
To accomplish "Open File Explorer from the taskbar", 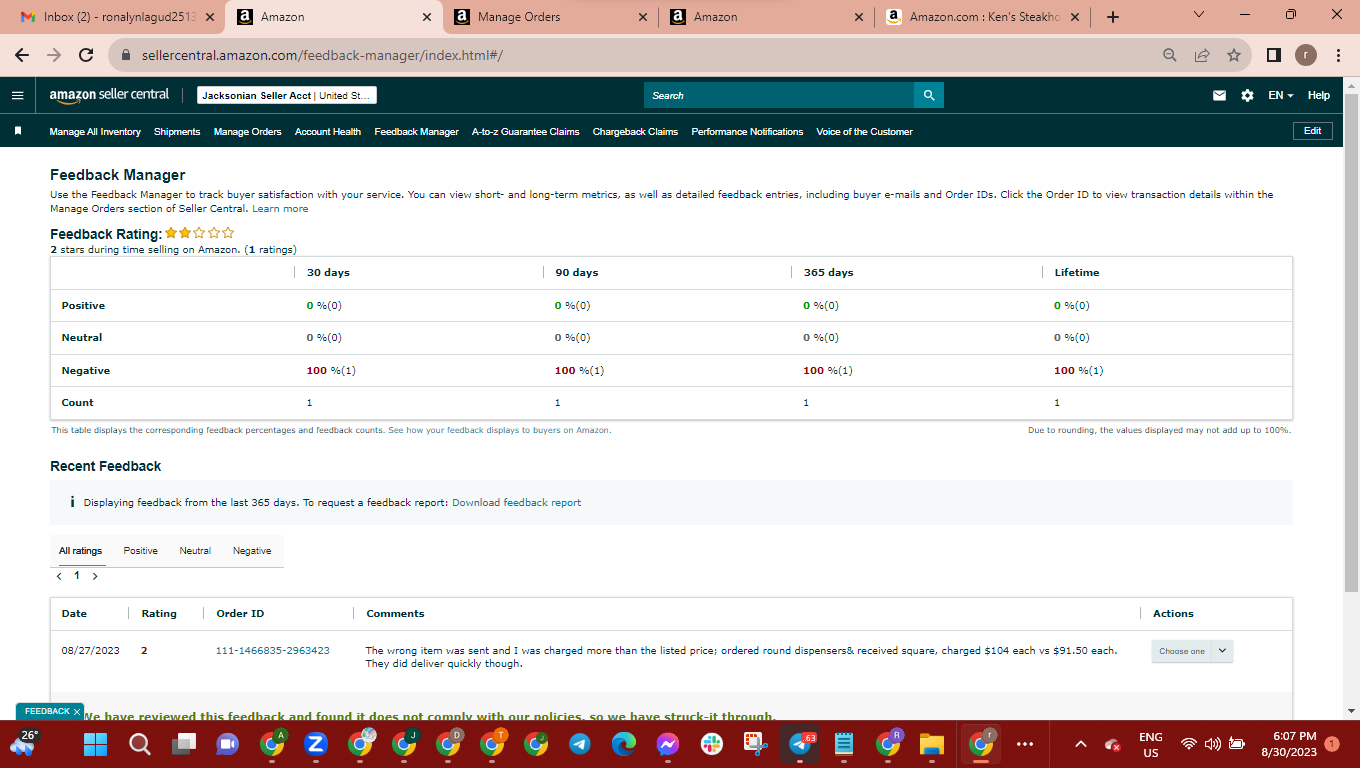I will 932,744.
